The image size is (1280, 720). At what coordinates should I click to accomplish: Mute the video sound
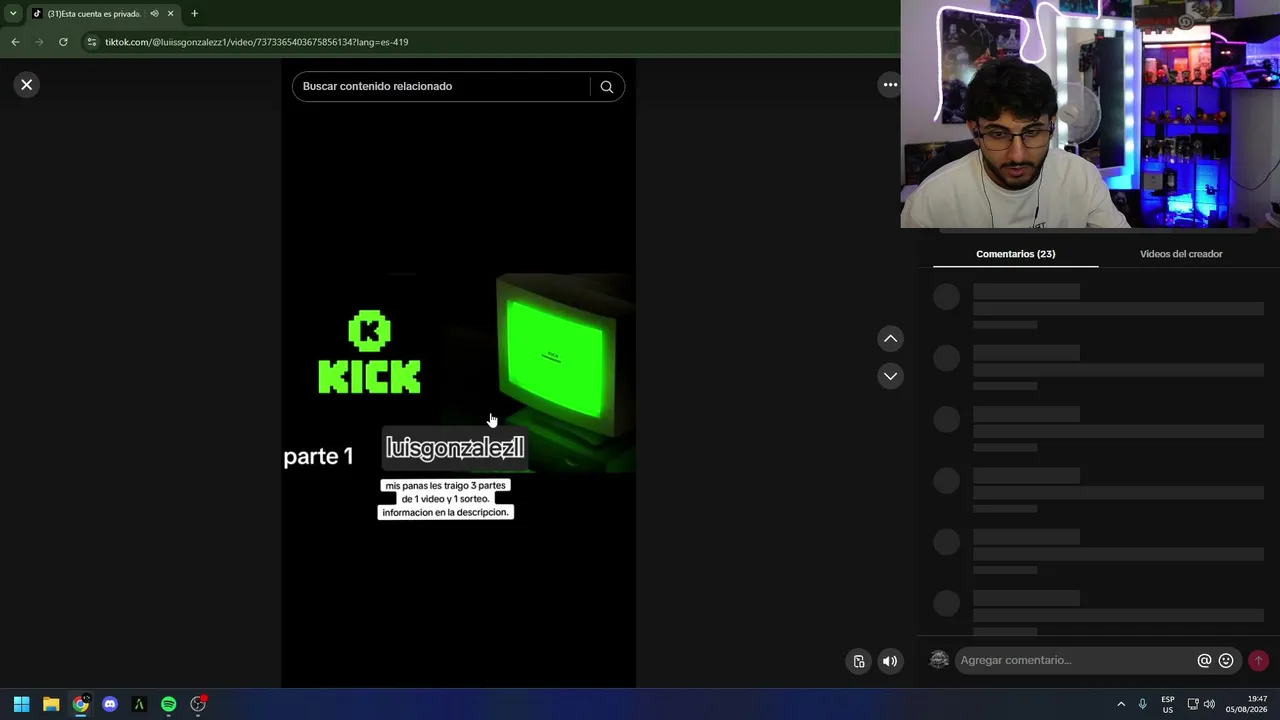(889, 661)
